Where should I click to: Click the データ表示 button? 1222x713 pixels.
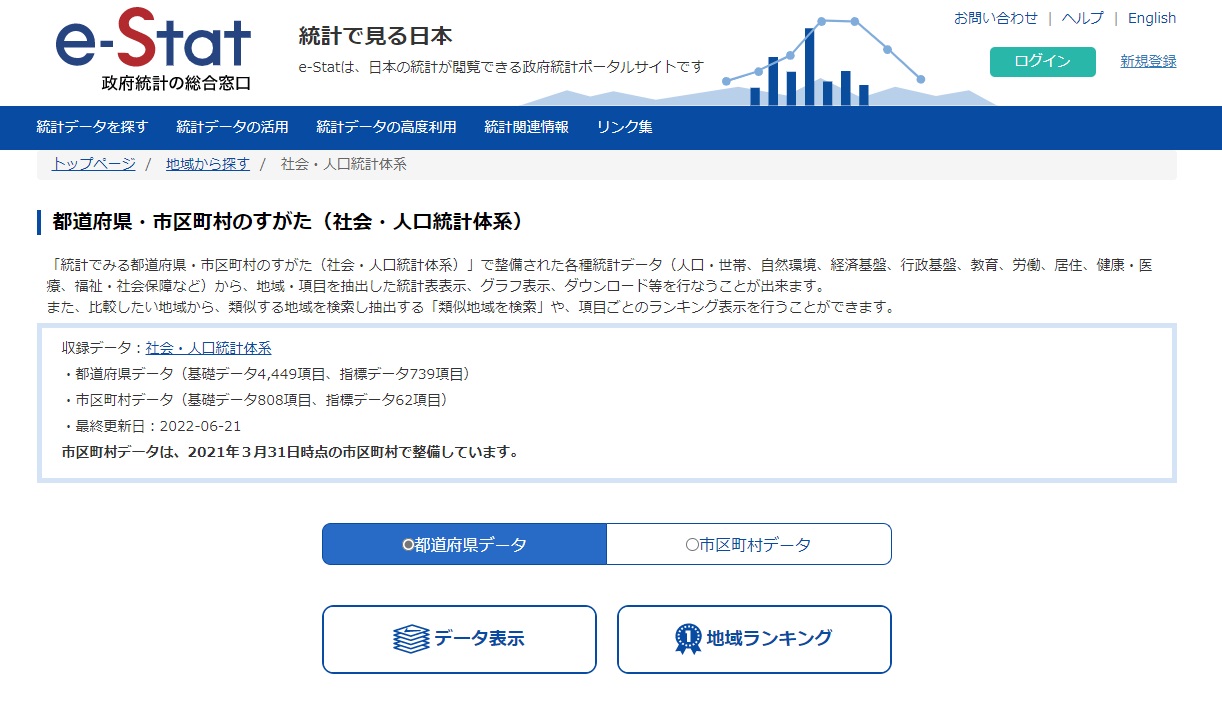[x=459, y=639]
